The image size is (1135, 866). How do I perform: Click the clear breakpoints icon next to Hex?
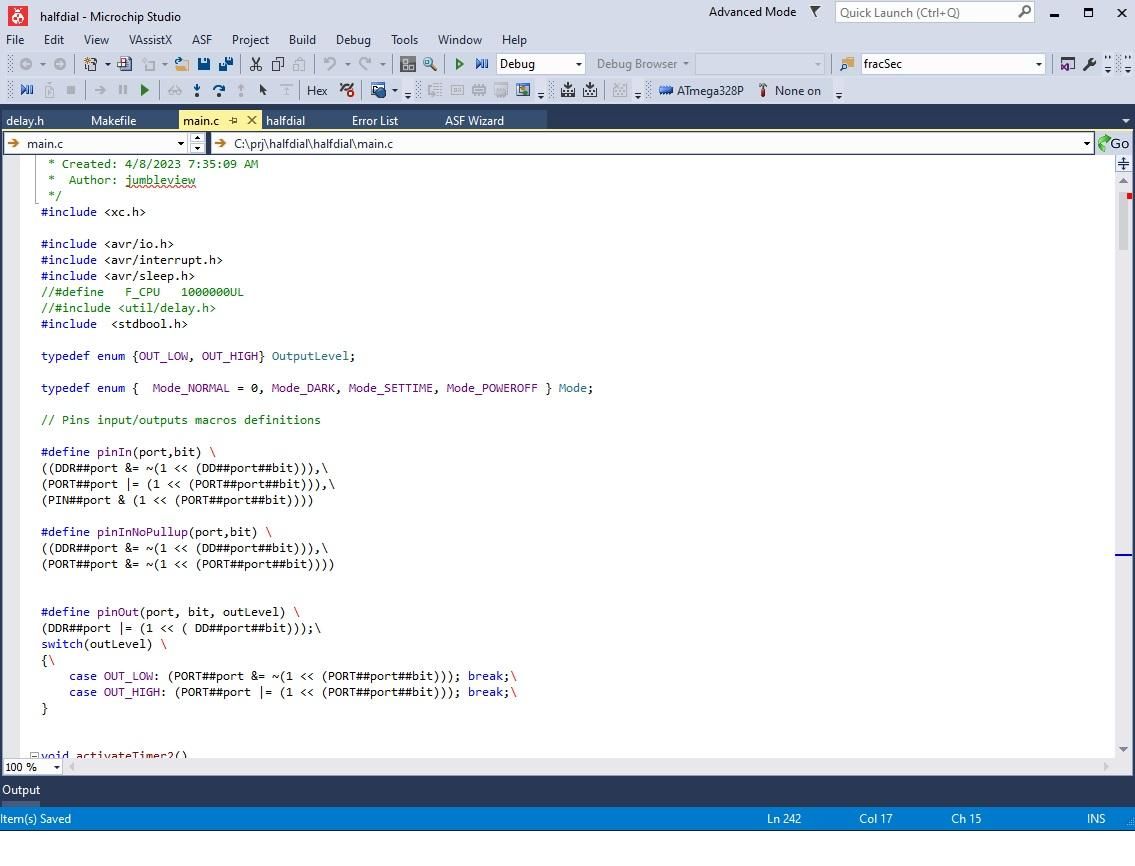pos(347,91)
